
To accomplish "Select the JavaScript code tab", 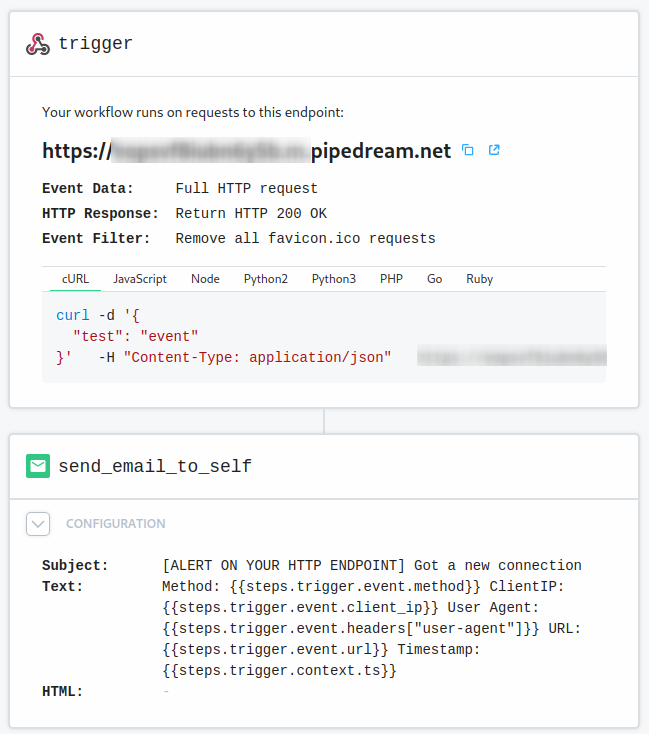I will (x=140, y=279).
